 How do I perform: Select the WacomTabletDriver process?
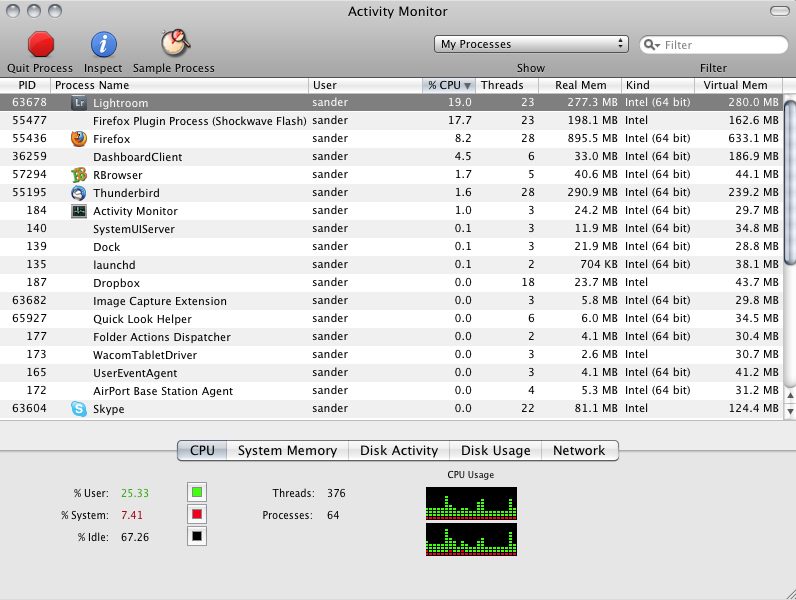click(x=391, y=354)
